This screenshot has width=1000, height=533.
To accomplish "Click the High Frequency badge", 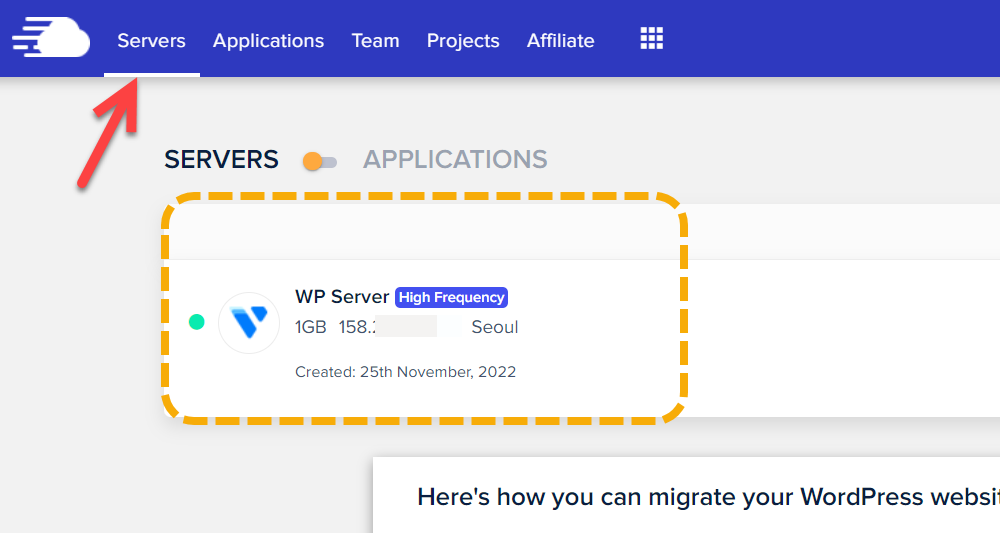I will [x=452, y=297].
